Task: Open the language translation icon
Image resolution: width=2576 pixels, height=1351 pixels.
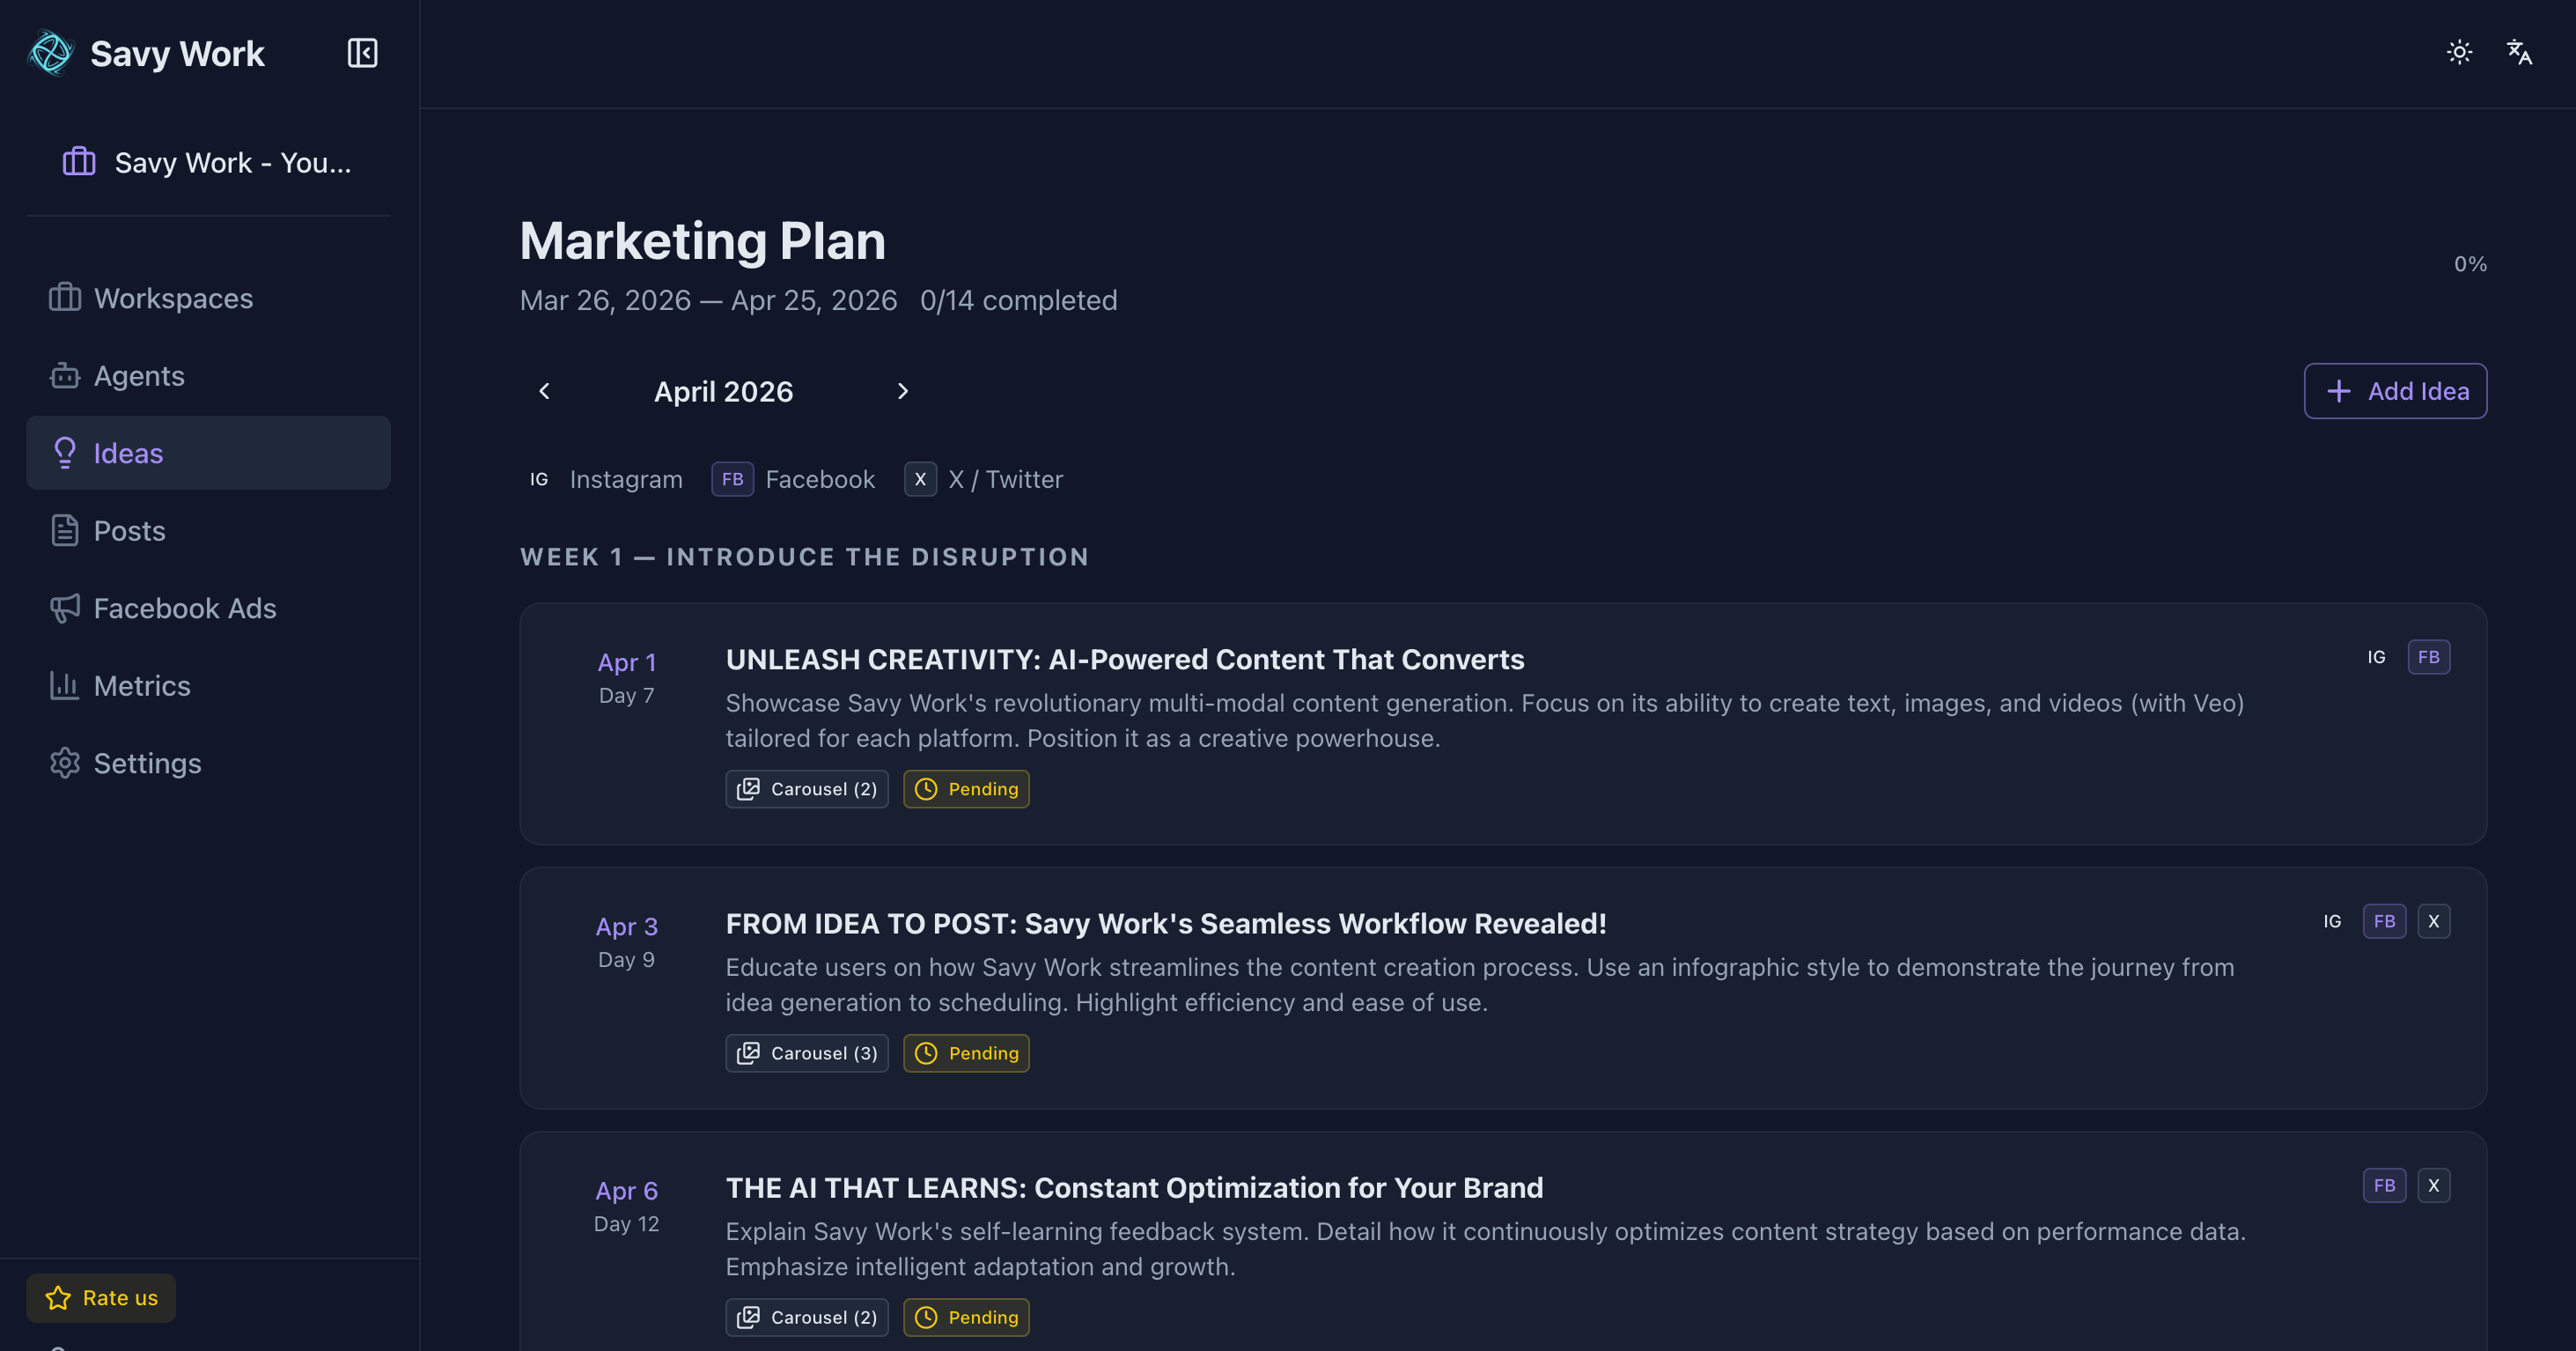Action: coord(2519,52)
